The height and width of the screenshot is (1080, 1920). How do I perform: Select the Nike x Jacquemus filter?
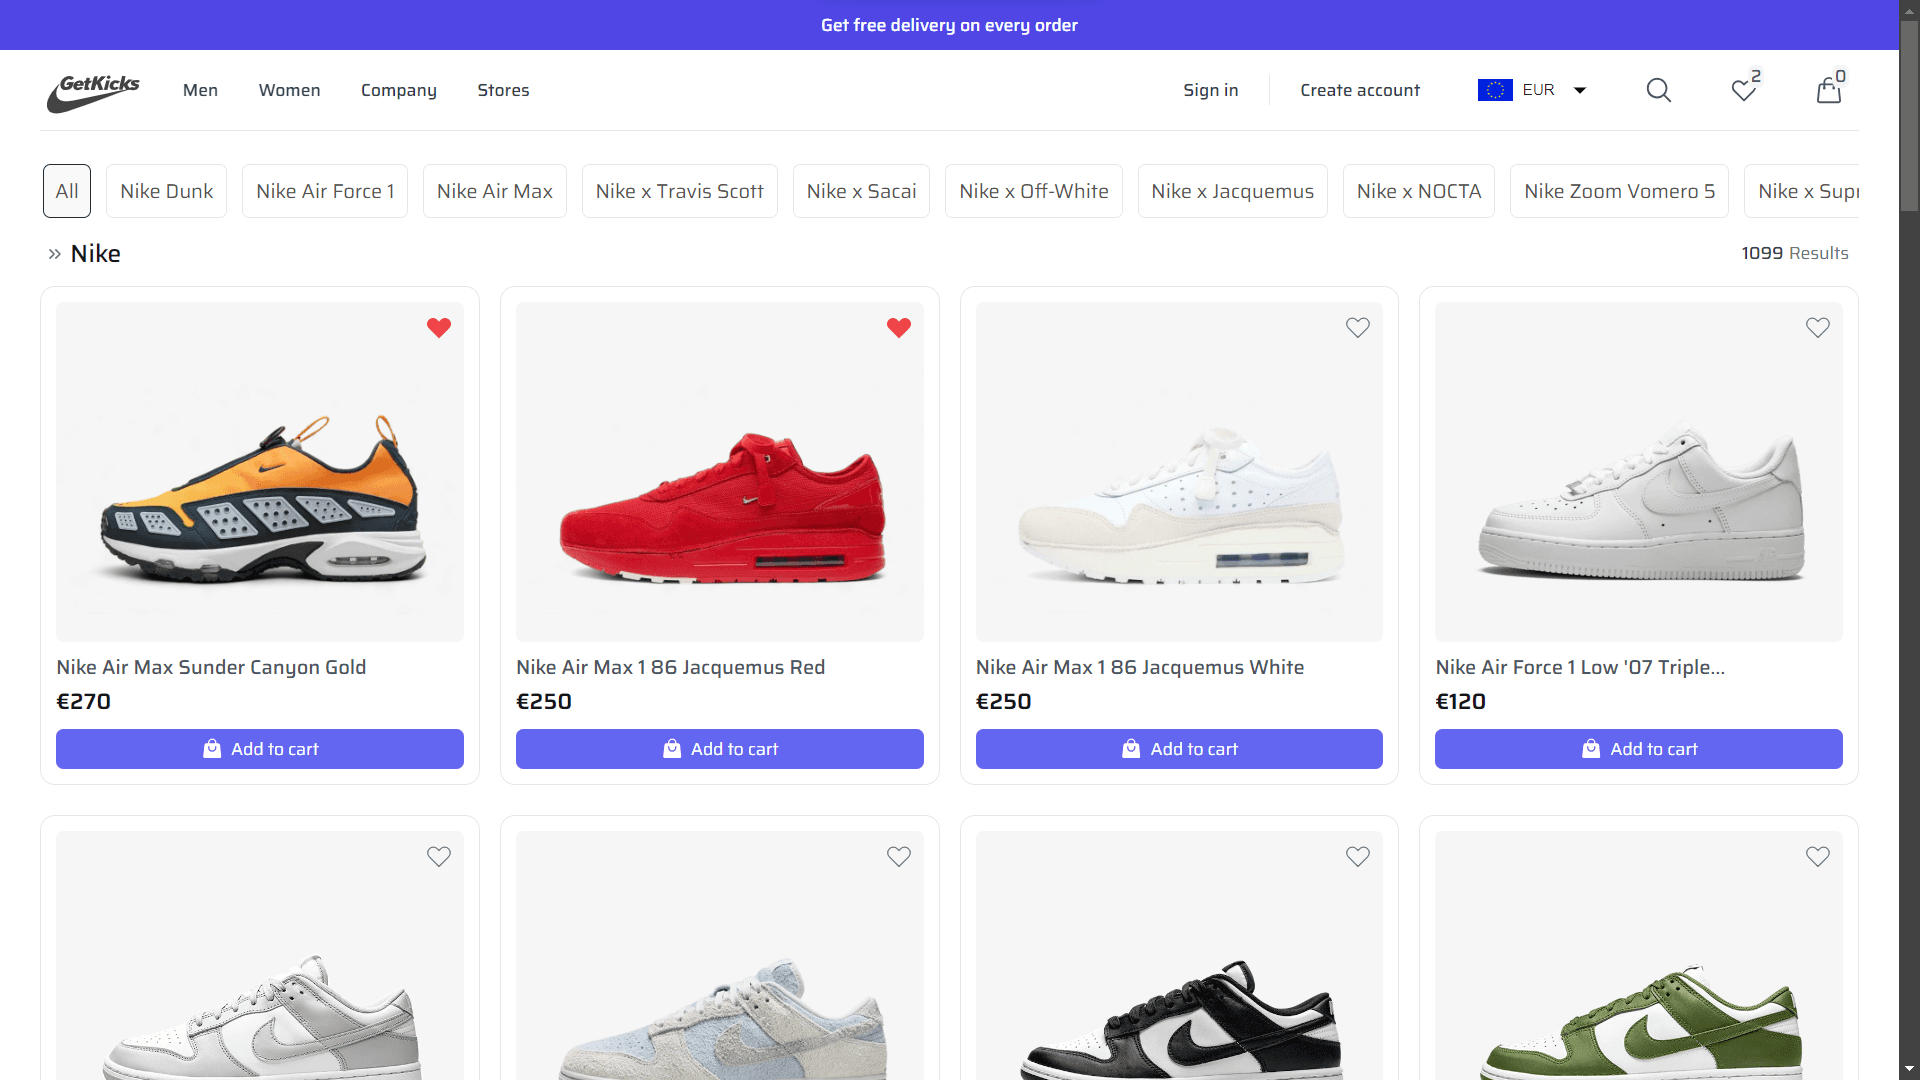1233,191
